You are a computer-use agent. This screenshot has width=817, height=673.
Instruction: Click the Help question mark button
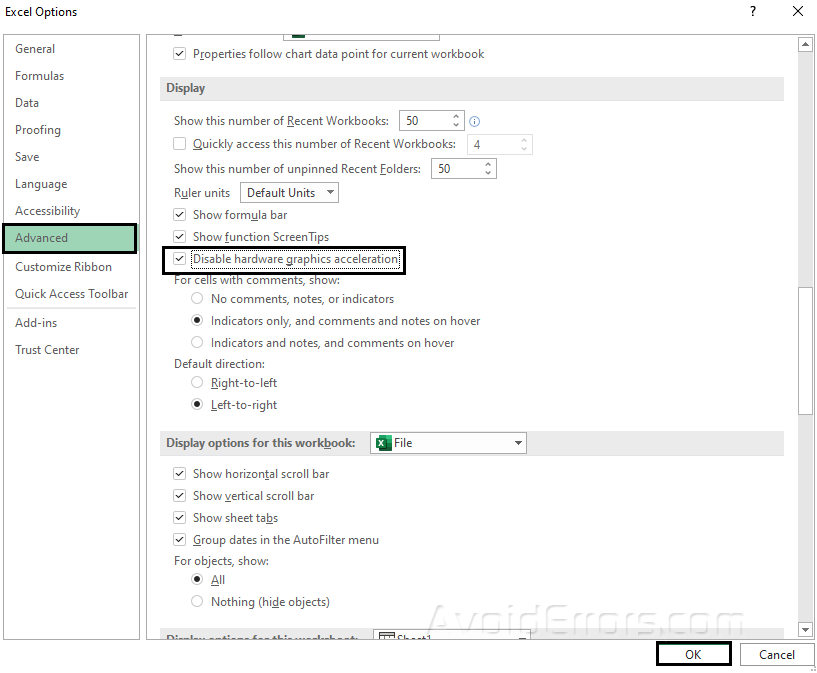point(753,12)
